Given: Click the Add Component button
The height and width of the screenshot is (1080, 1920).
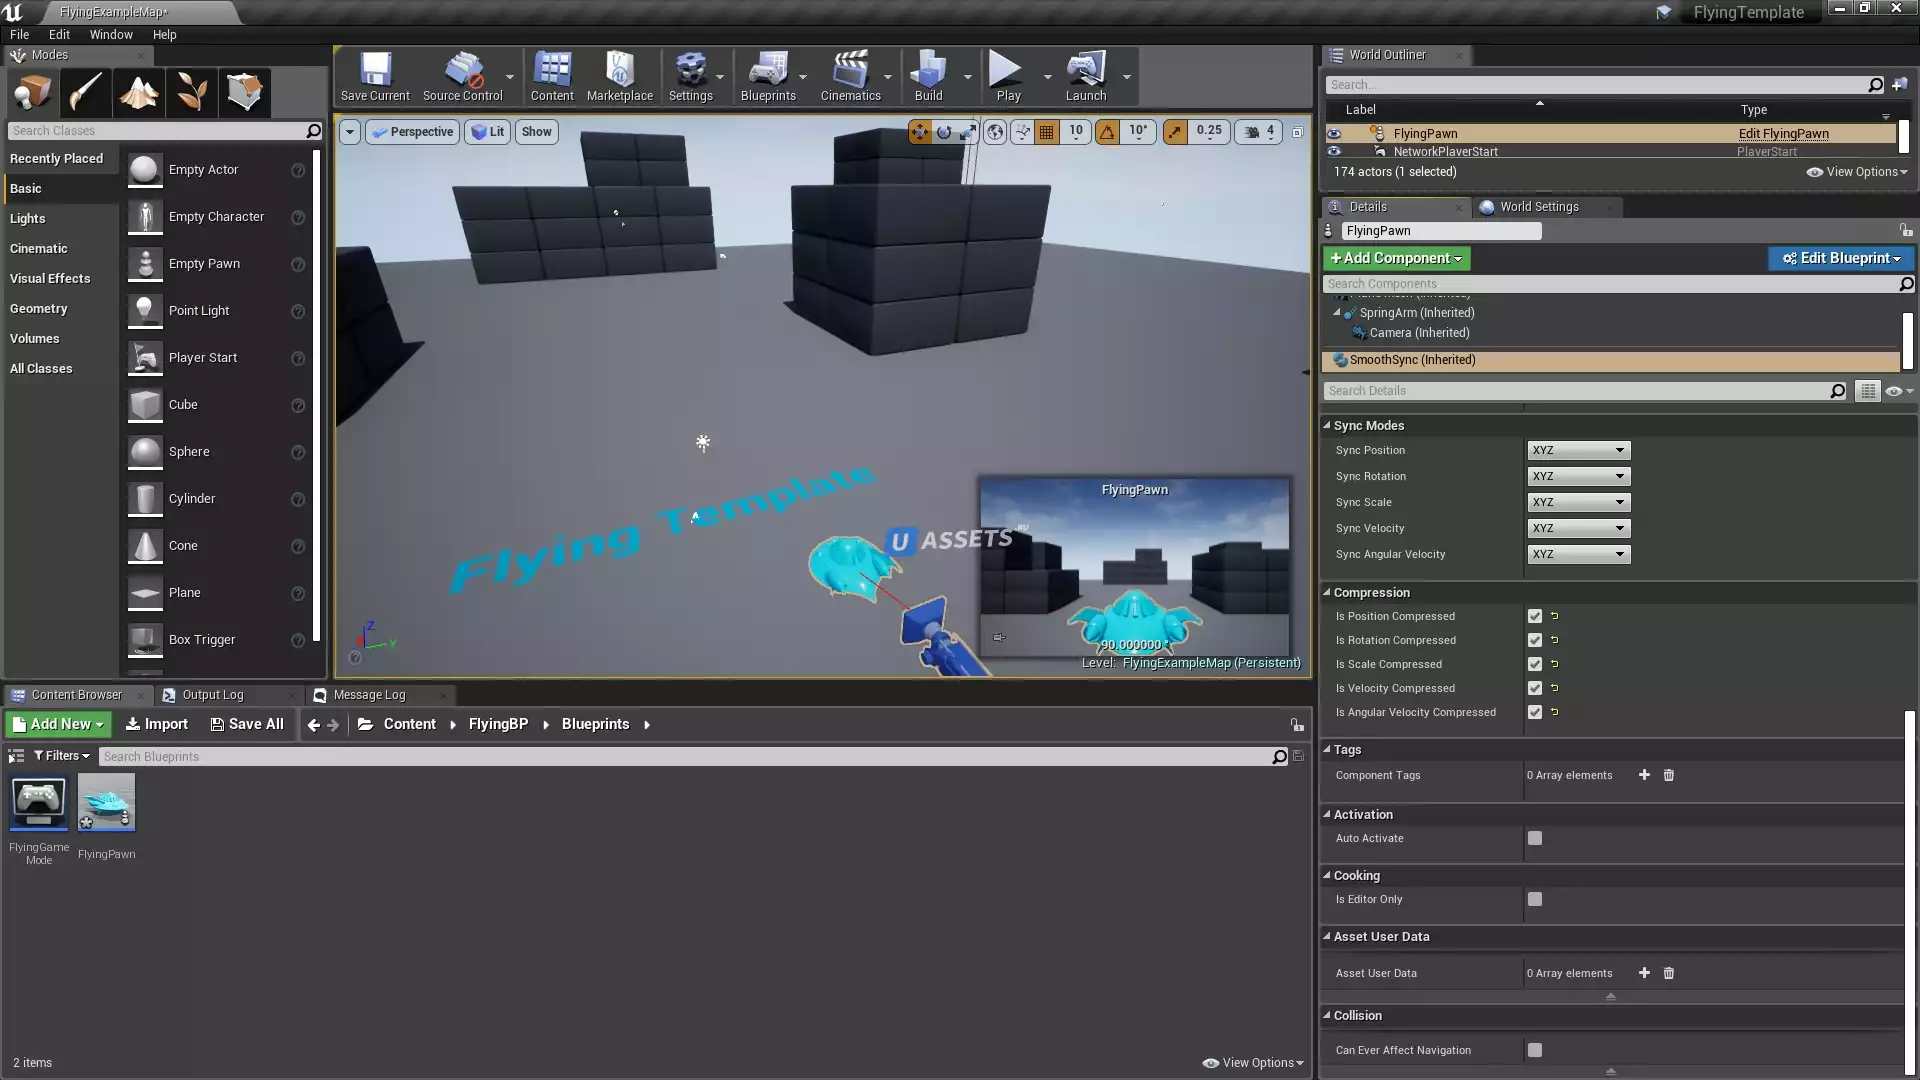Looking at the screenshot, I should tap(1396, 258).
